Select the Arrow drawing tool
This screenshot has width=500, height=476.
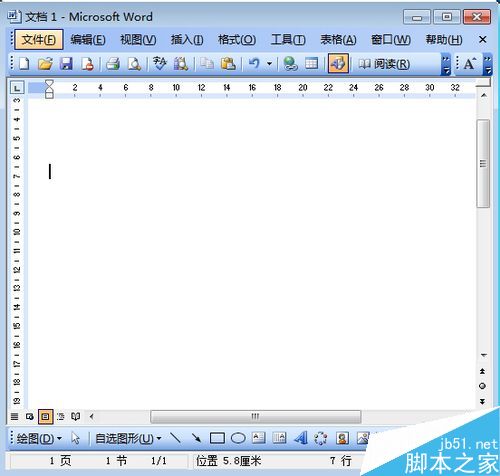pos(196,438)
